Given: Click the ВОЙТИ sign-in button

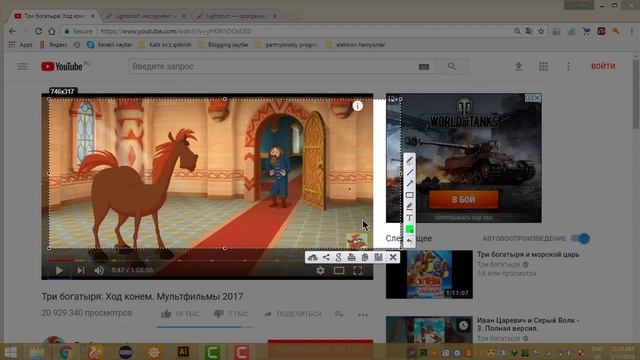Looking at the screenshot, I should [x=603, y=66].
